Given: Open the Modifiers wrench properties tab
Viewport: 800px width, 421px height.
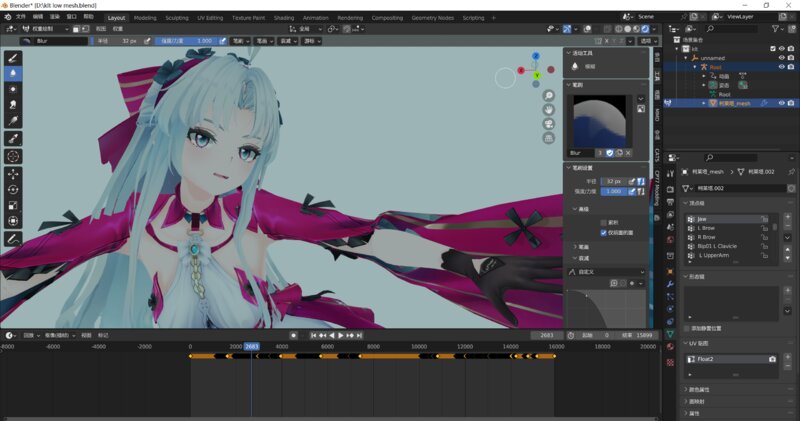Looking at the screenshot, I should pos(670,284).
